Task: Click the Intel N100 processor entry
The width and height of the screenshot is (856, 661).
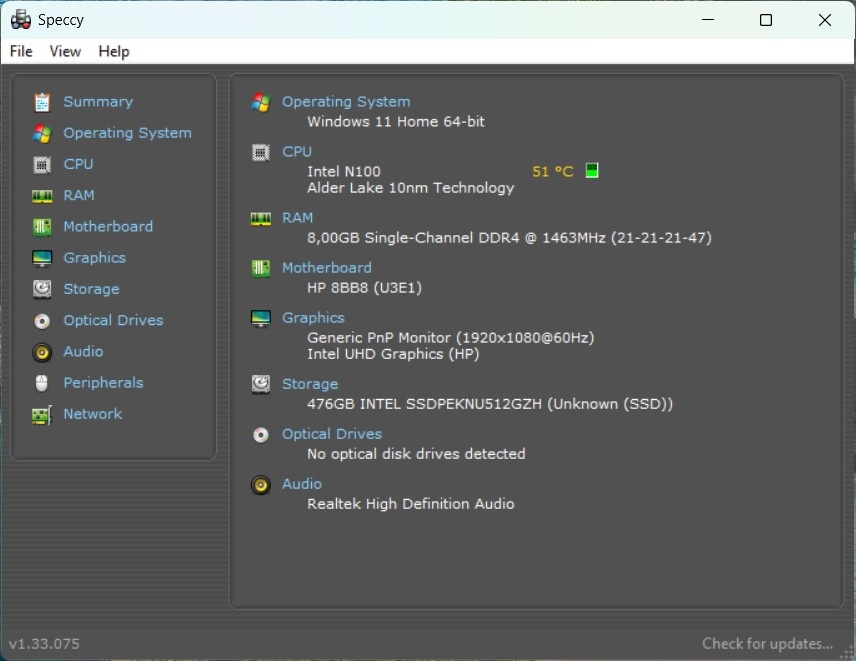Action: 344,171
